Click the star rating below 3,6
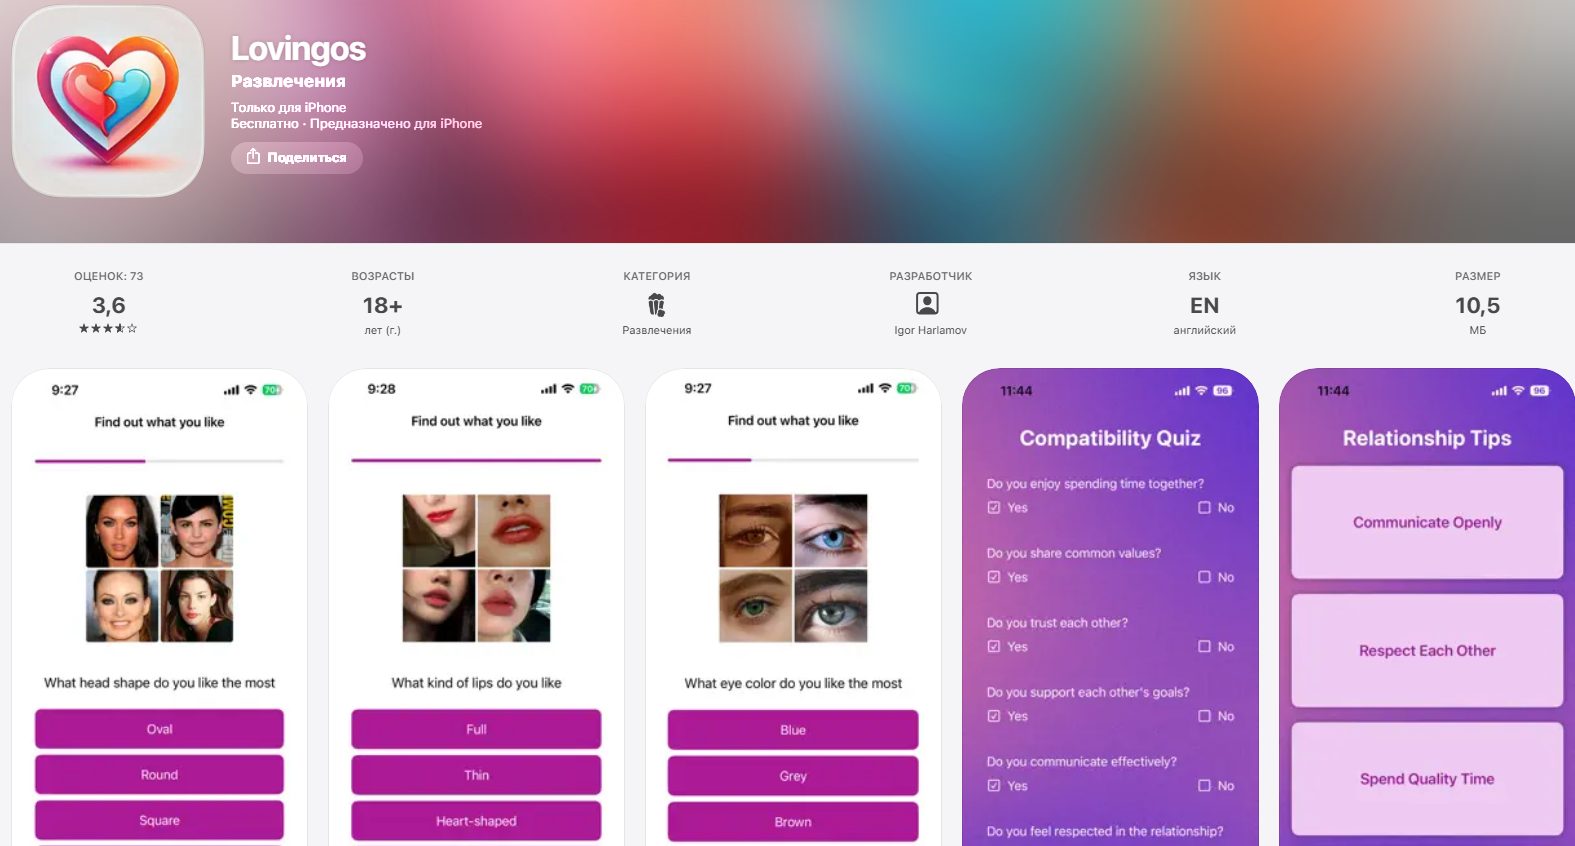1575x846 pixels. (x=108, y=328)
